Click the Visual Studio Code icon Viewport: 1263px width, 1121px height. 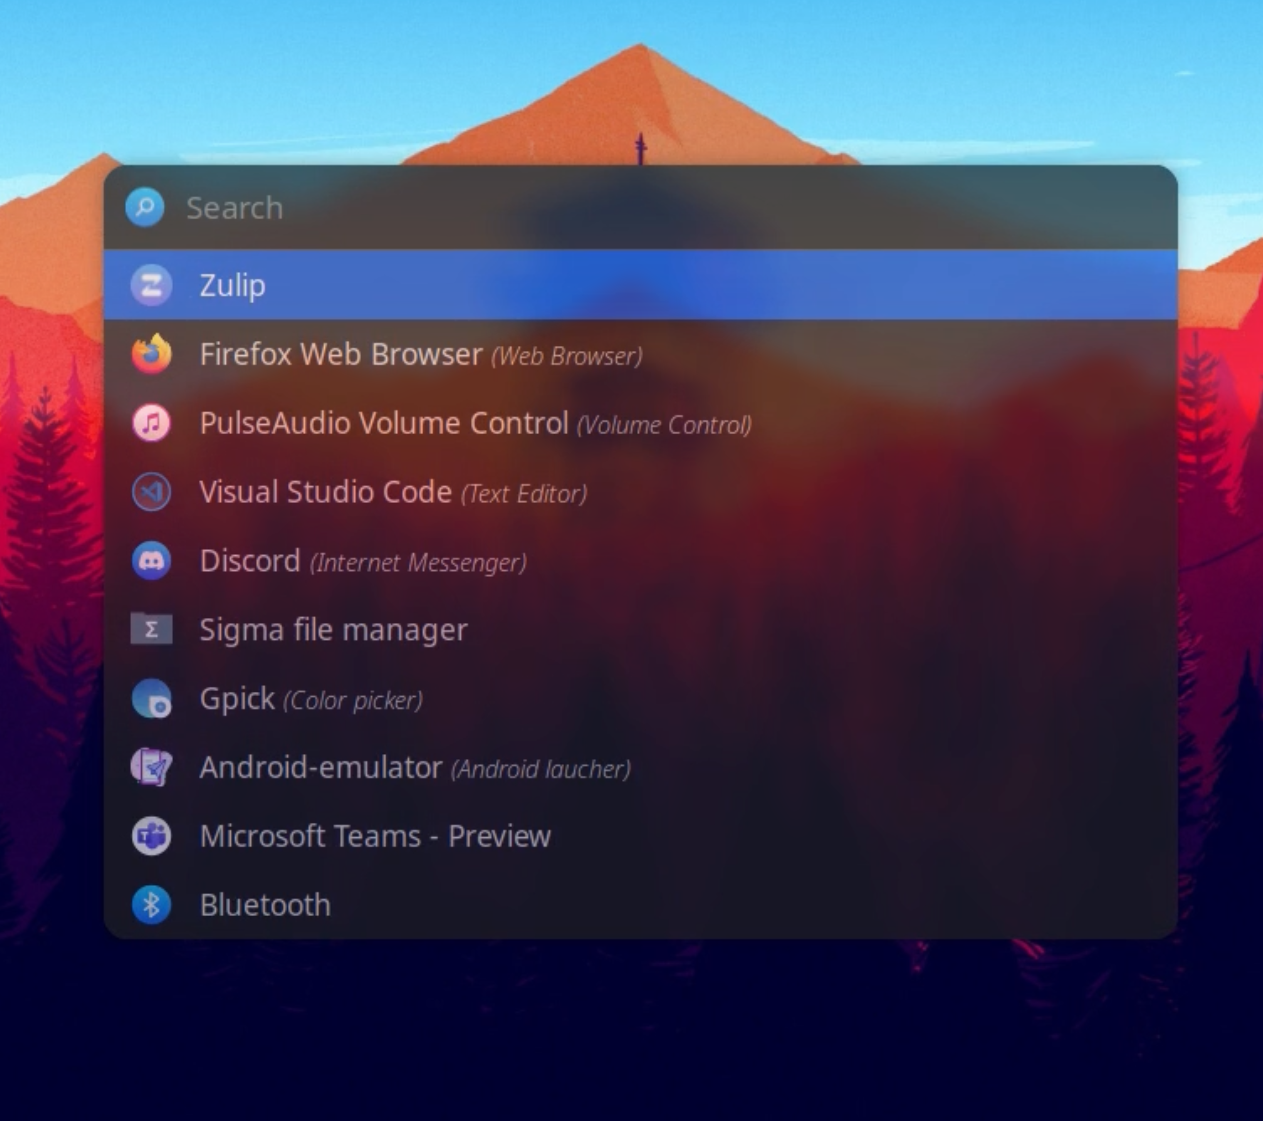[151, 492]
